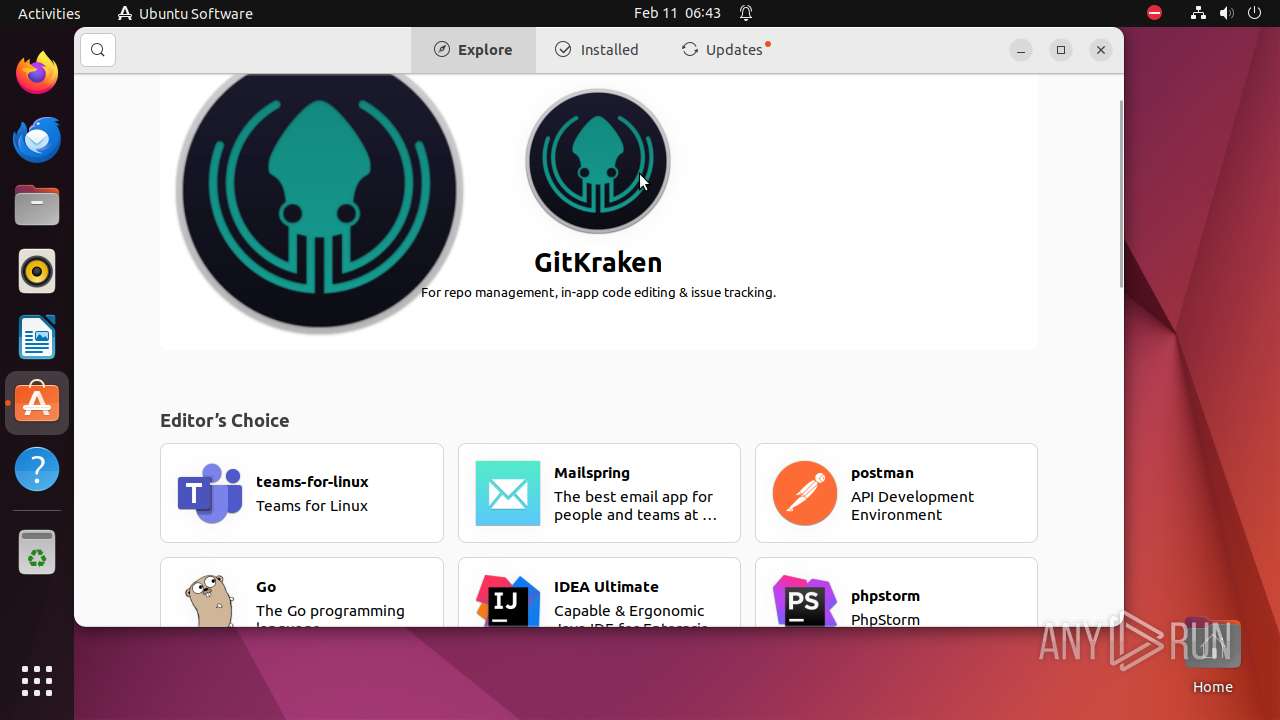Open the Mailspring app card
Screen dimensions: 1280x720
[599, 493]
